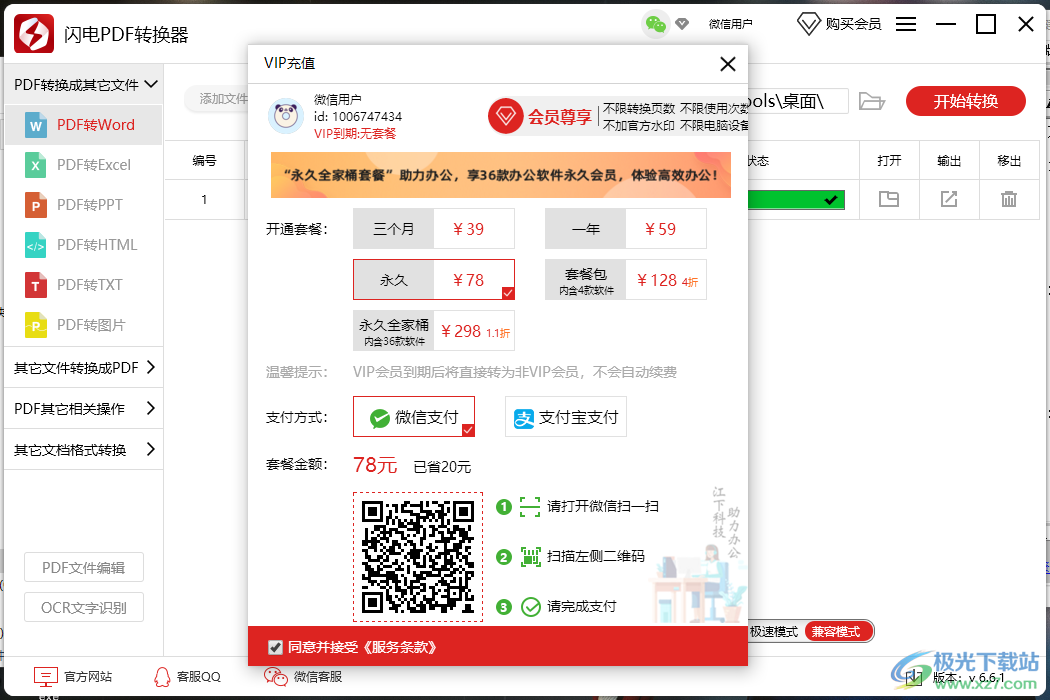The image size is (1050, 700).
Task: Choose the 套餐包 ¥128 plan
Action: tap(625, 280)
